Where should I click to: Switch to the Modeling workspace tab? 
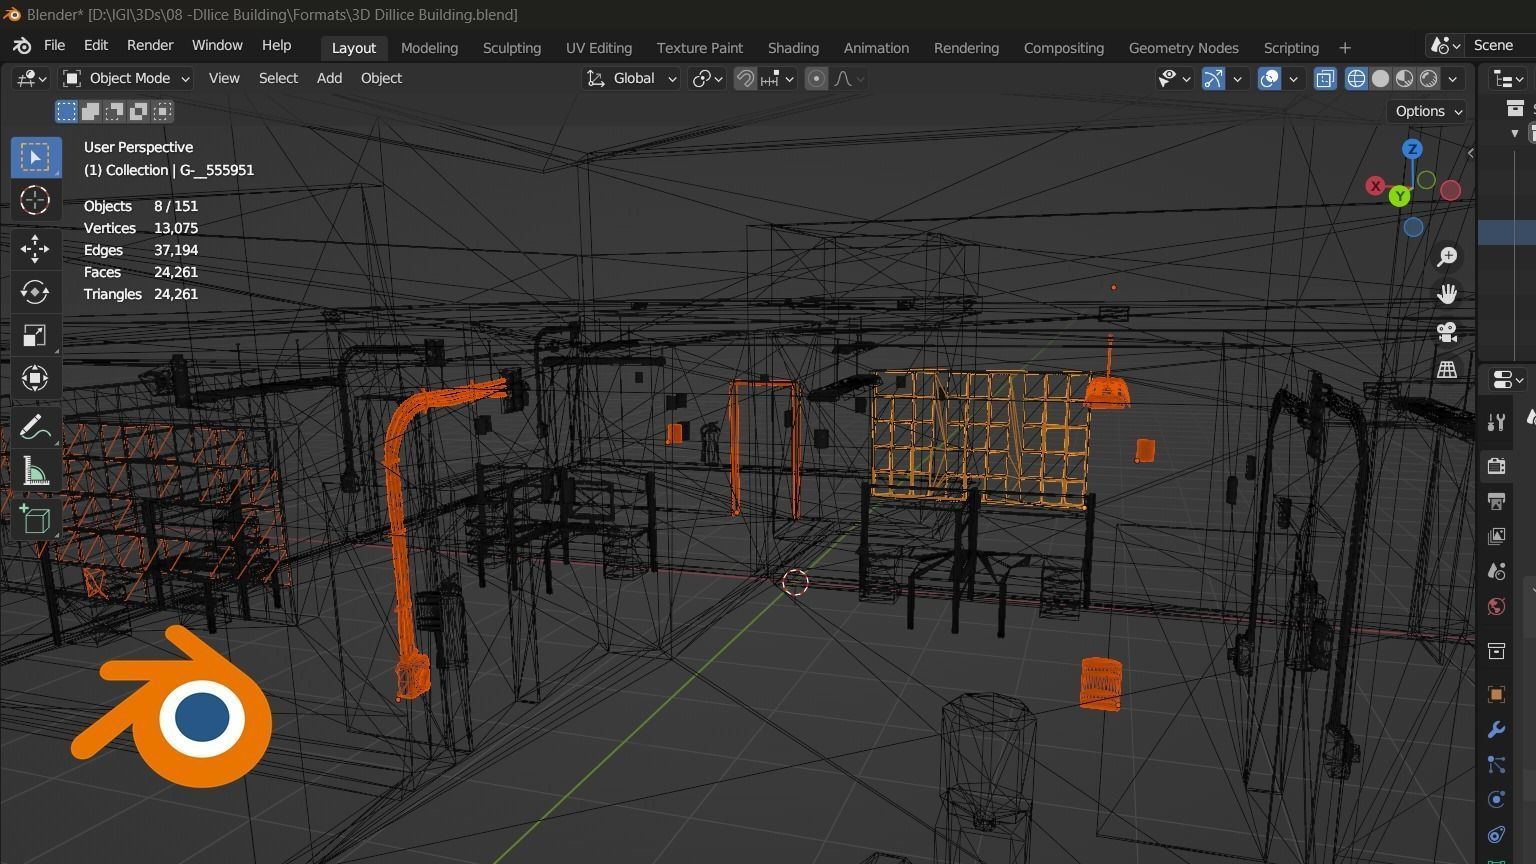[429, 48]
